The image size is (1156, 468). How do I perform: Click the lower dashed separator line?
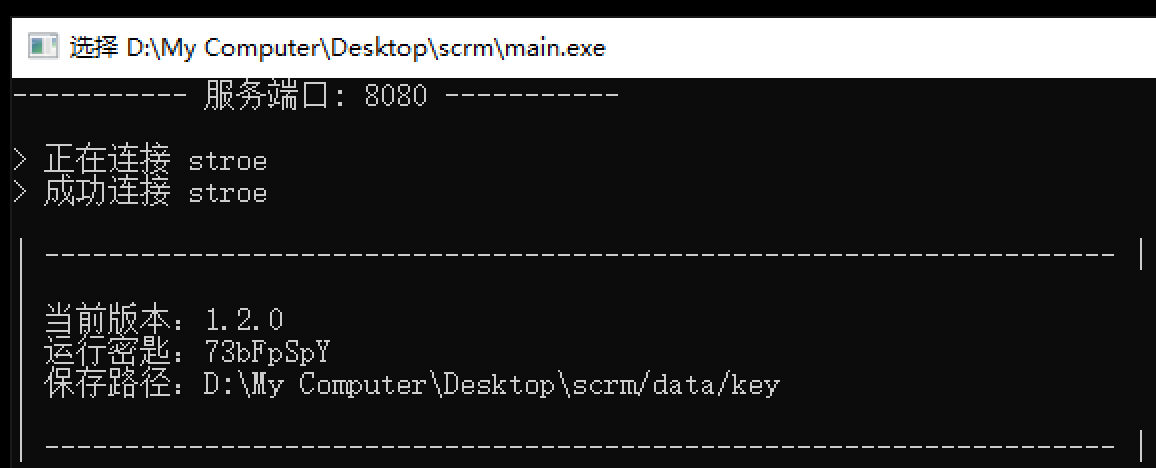(x=579, y=447)
